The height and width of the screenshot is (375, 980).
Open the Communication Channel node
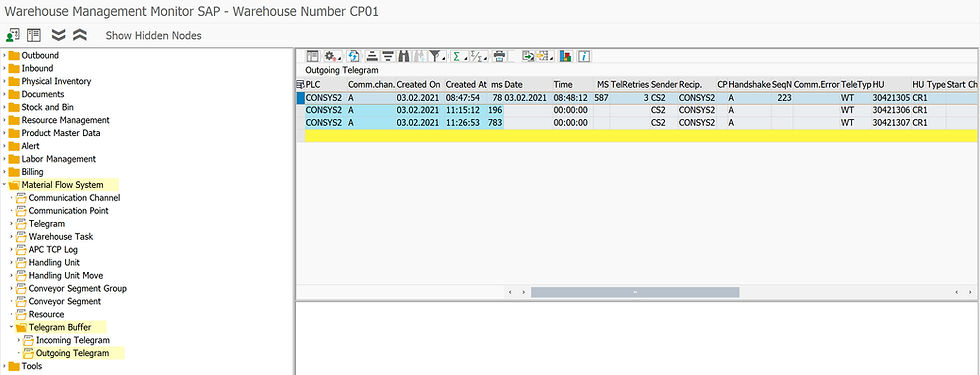(74, 198)
